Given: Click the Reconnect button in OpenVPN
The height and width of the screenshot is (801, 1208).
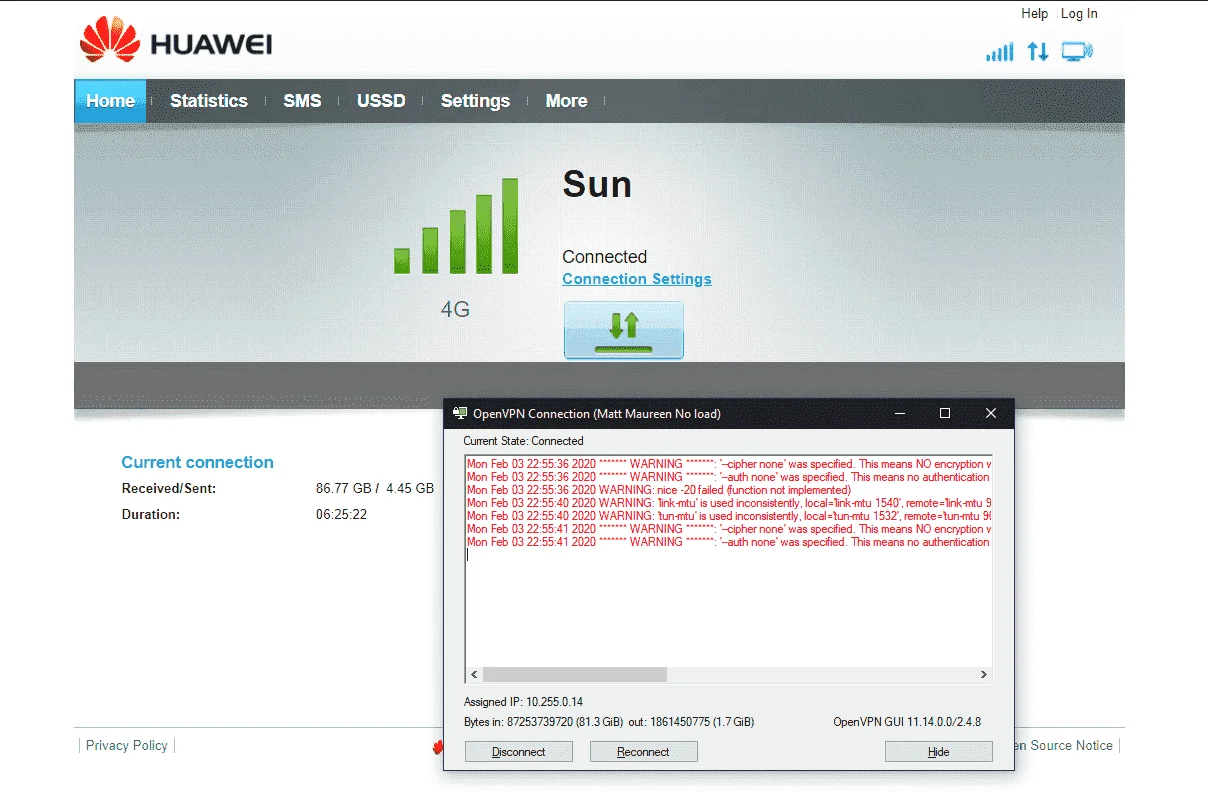Looking at the screenshot, I should (643, 752).
